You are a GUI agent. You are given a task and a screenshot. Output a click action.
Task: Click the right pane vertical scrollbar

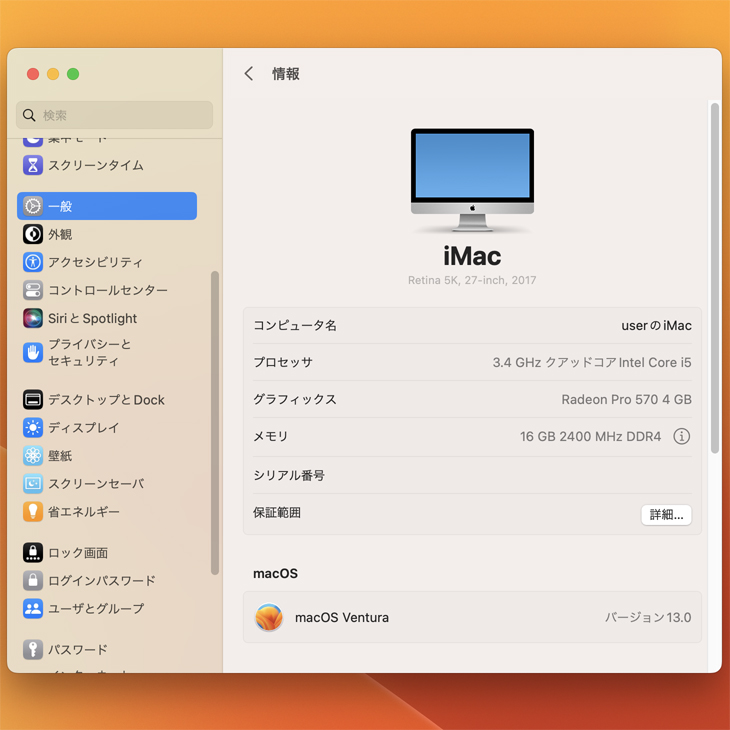[x=715, y=278]
